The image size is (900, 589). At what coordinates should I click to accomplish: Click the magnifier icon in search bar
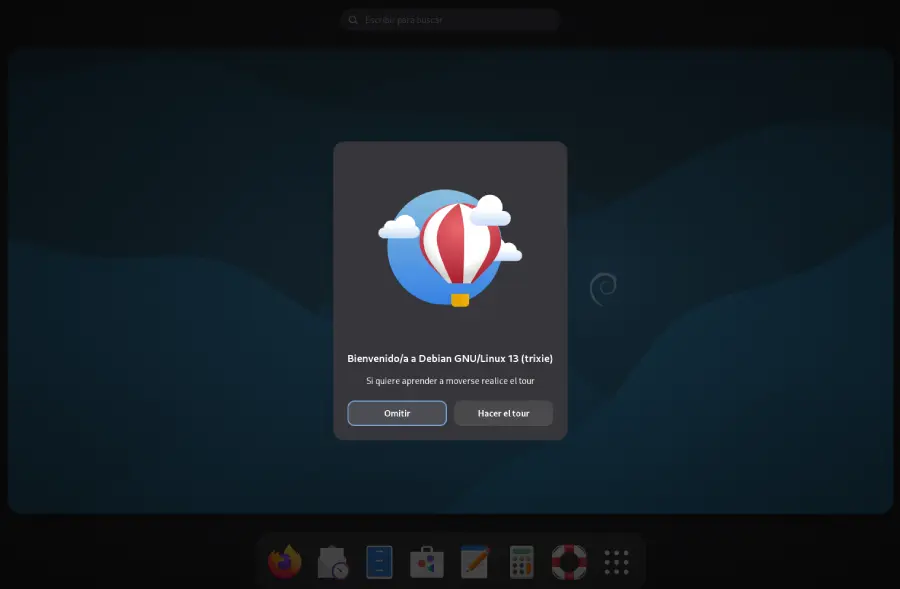click(353, 20)
